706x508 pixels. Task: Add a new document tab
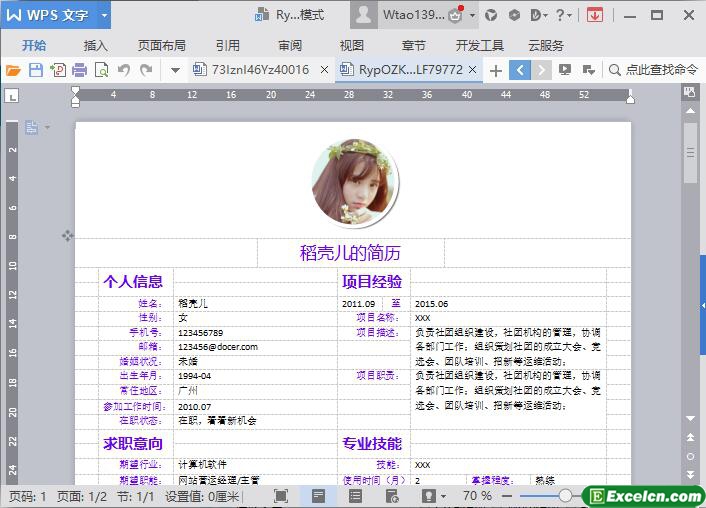click(496, 70)
